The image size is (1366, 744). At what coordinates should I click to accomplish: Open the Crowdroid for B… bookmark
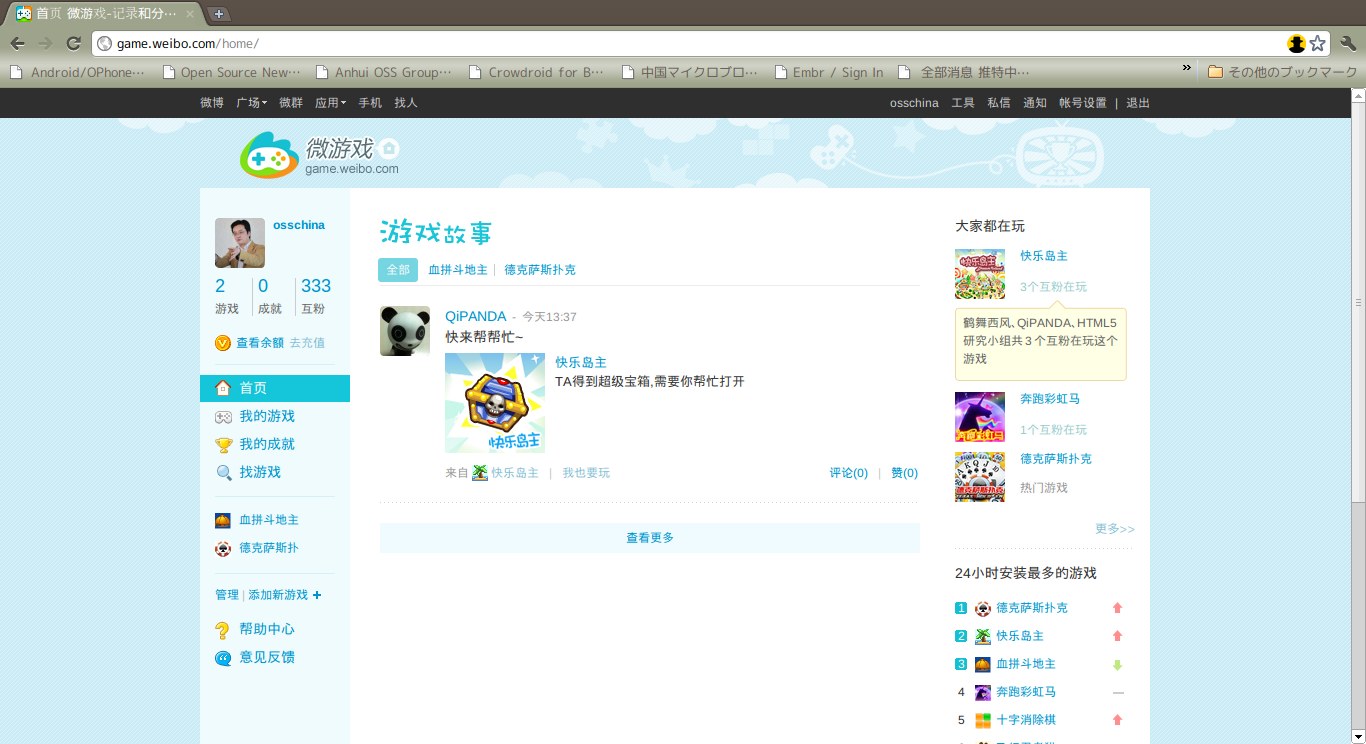[536, 72]
